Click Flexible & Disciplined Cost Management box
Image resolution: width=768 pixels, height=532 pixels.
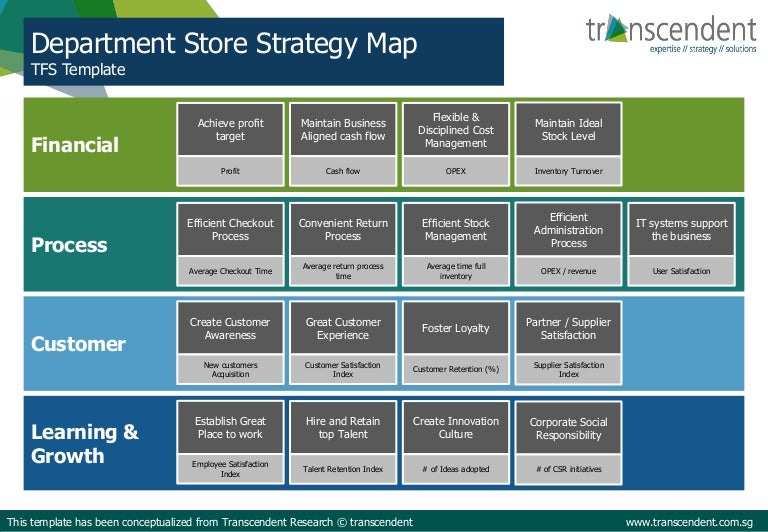pyautogui.click(x=456, y=130)
